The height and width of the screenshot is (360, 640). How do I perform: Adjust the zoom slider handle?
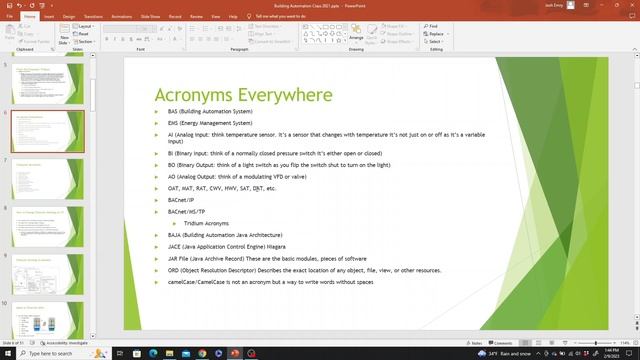[596, 343]
